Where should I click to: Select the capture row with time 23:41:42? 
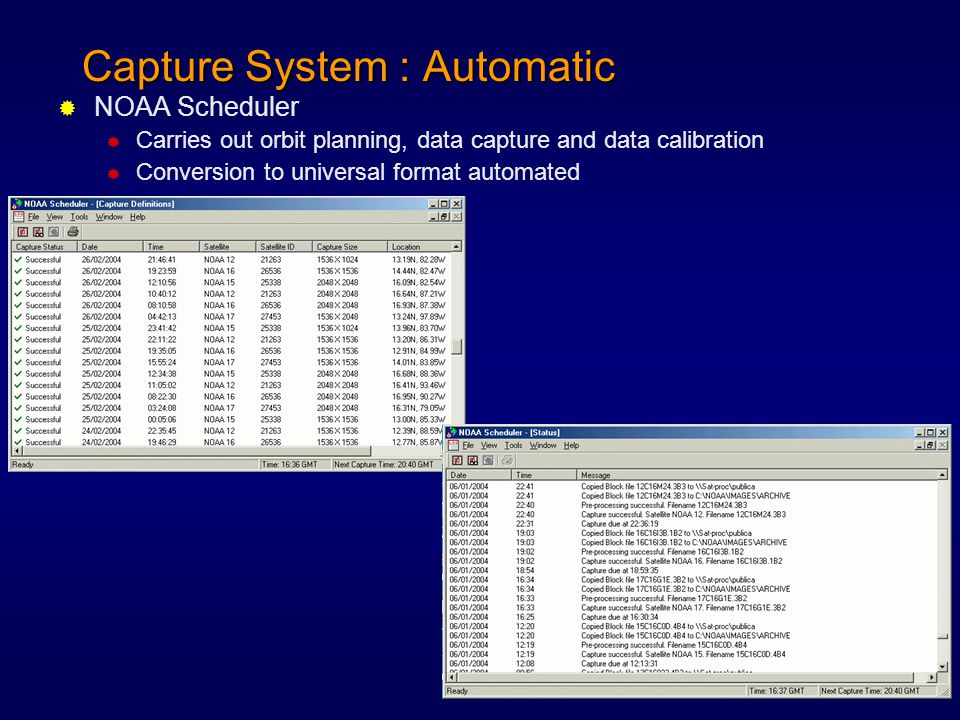pyautogui.click(x=231, y=328)
